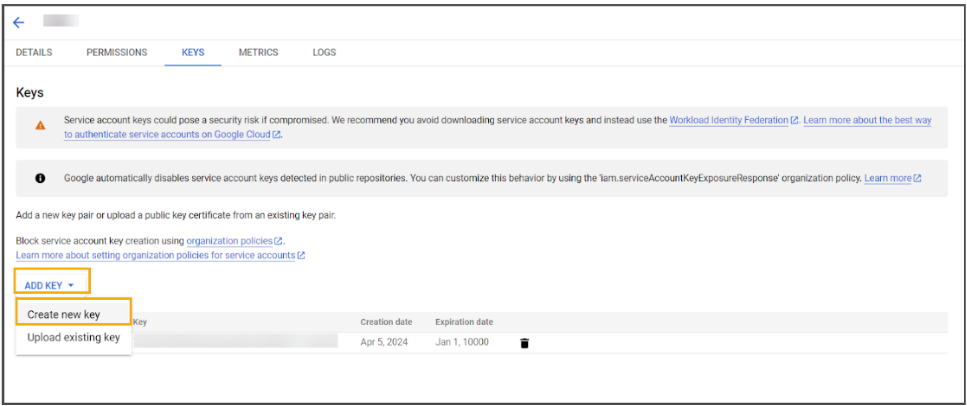Click the orange warning triangle icon
This screenshot has height=406, width=967.
coord(40,125)
